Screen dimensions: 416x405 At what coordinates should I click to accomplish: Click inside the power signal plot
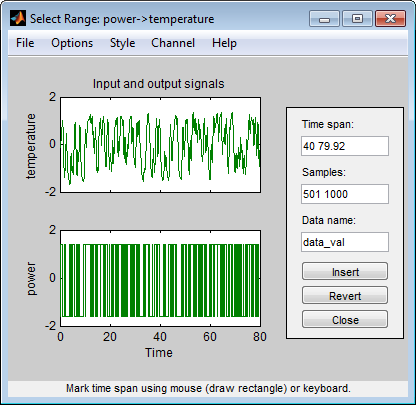pyautogui.click(x=160, y=278)
